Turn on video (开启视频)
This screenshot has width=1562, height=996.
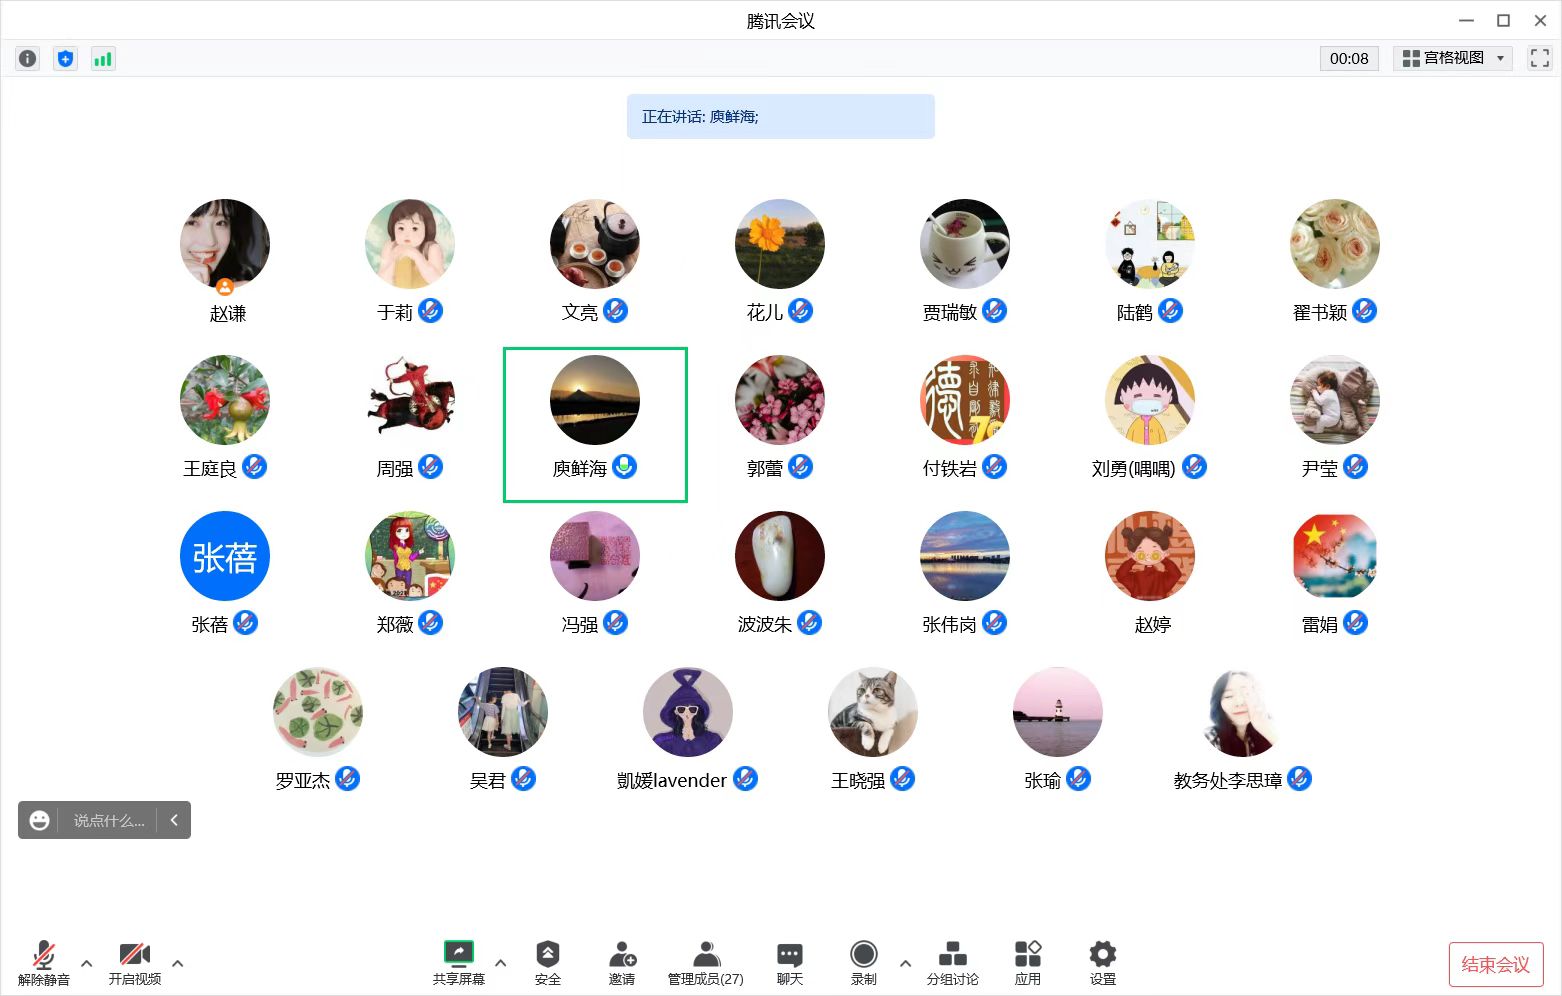pos(135,962)
